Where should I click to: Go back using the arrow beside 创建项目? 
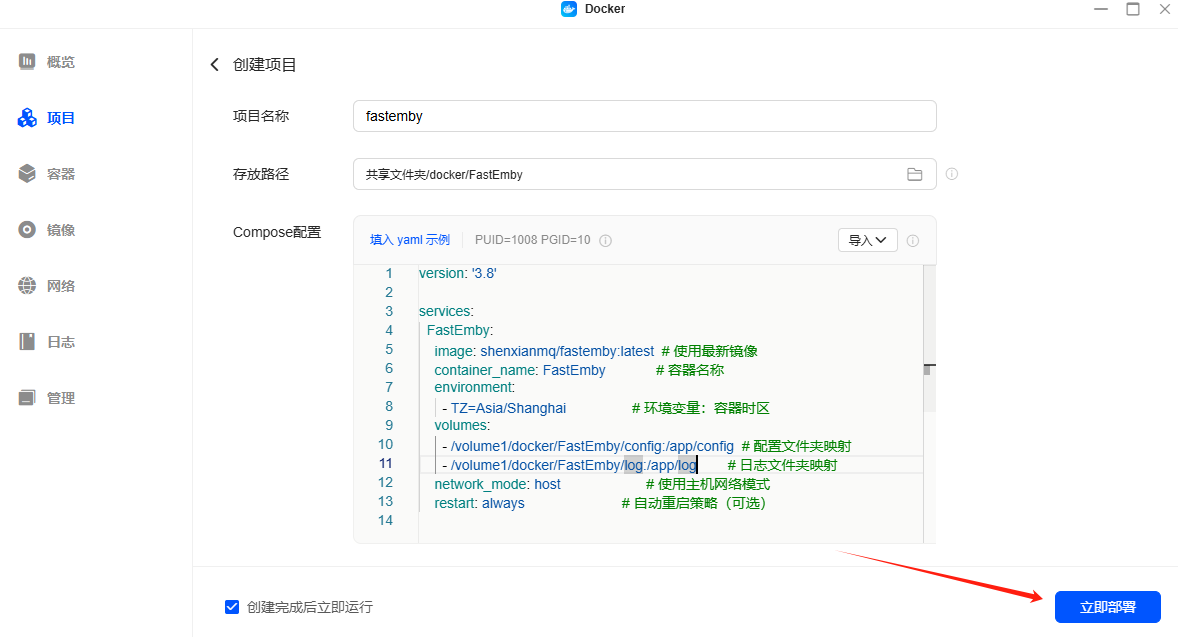215,65
